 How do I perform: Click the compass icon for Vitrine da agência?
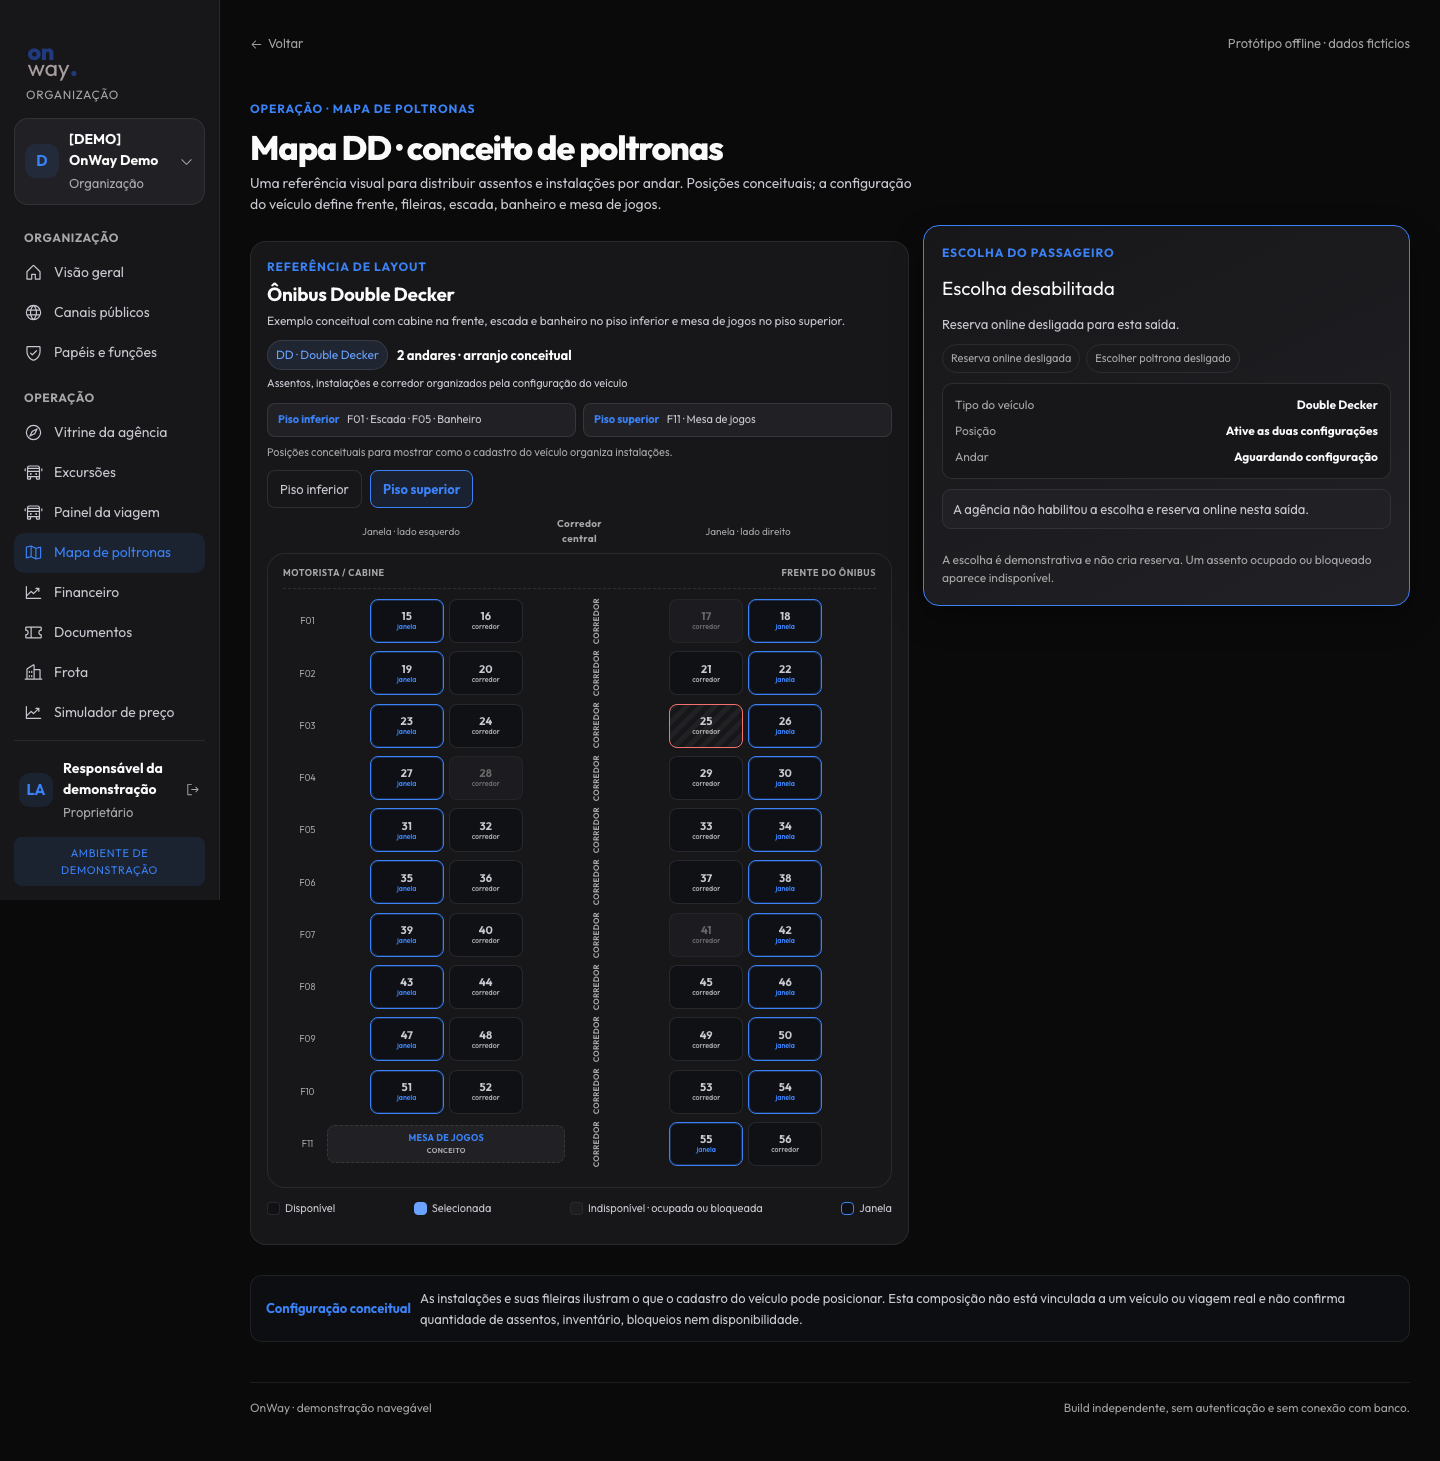coord(33,432)
